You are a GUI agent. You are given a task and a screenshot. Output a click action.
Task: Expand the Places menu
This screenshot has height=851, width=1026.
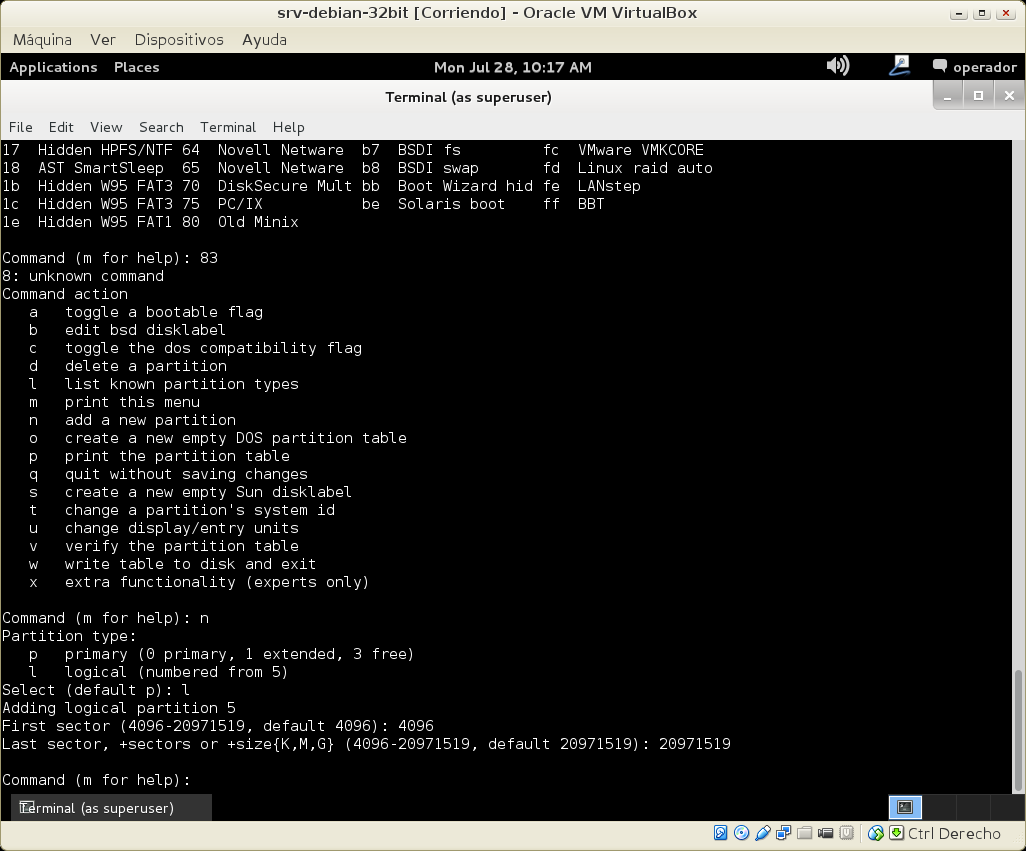pos(136,67)
